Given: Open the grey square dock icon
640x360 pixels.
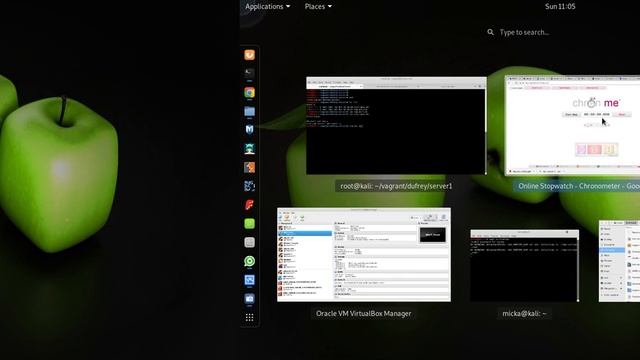Looking at the screenshot, I should click(249, 242).
